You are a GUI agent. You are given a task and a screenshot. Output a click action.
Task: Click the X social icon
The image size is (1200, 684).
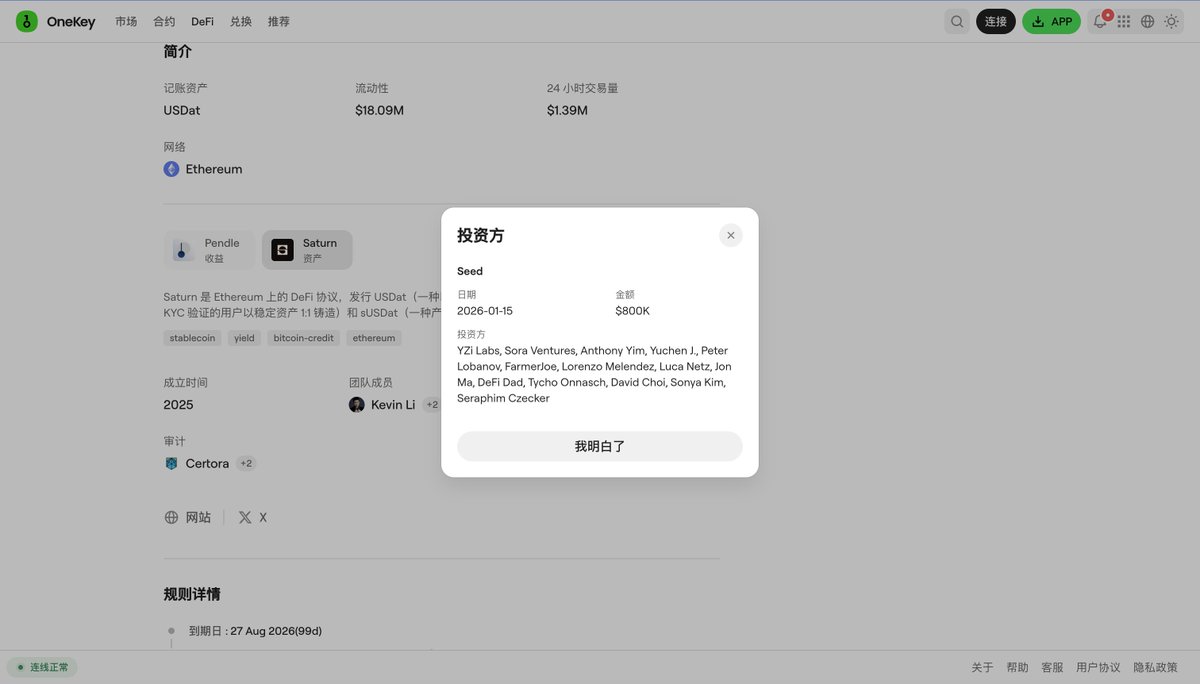click(x=245, y=517)
